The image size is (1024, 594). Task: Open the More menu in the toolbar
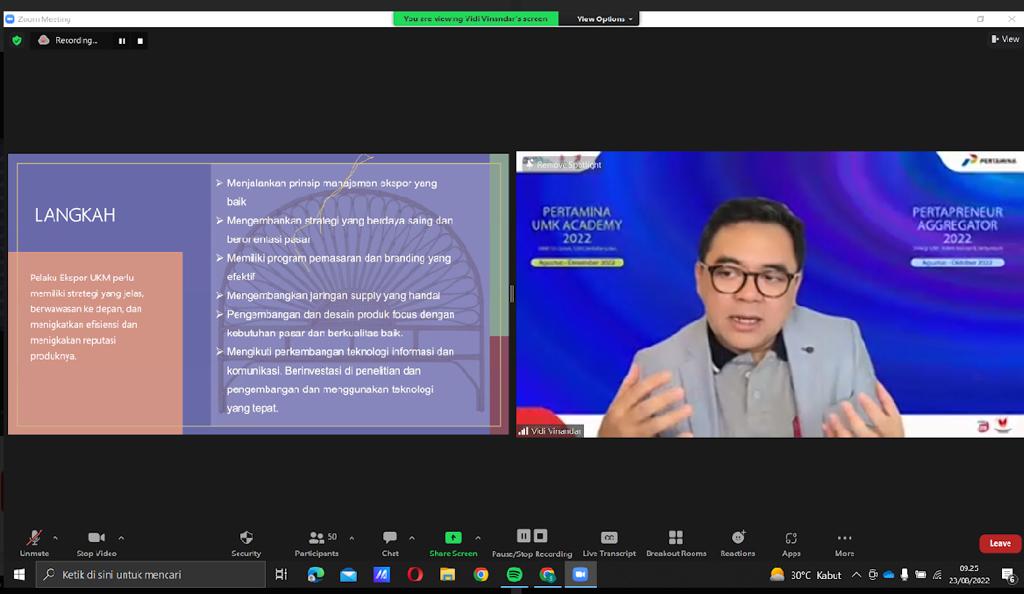[x=844, y=542]
